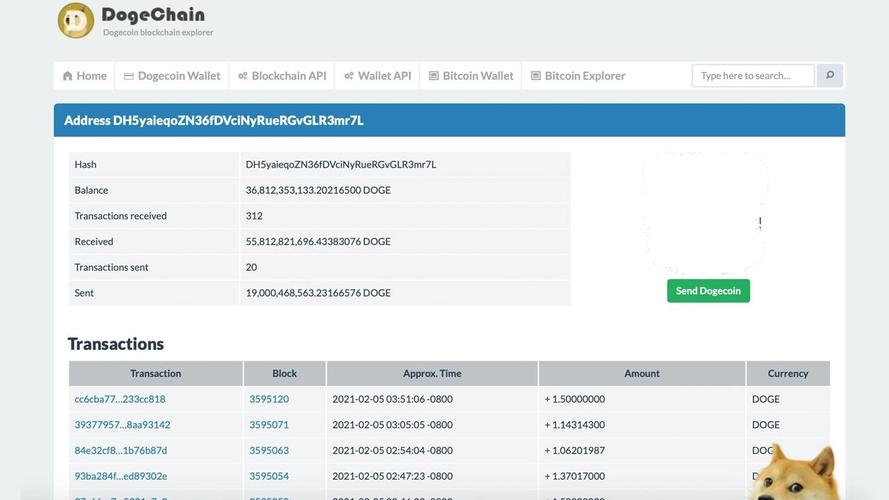Click the Send Dogecoin button
889x500 pixels.
(x=708, y=291)
